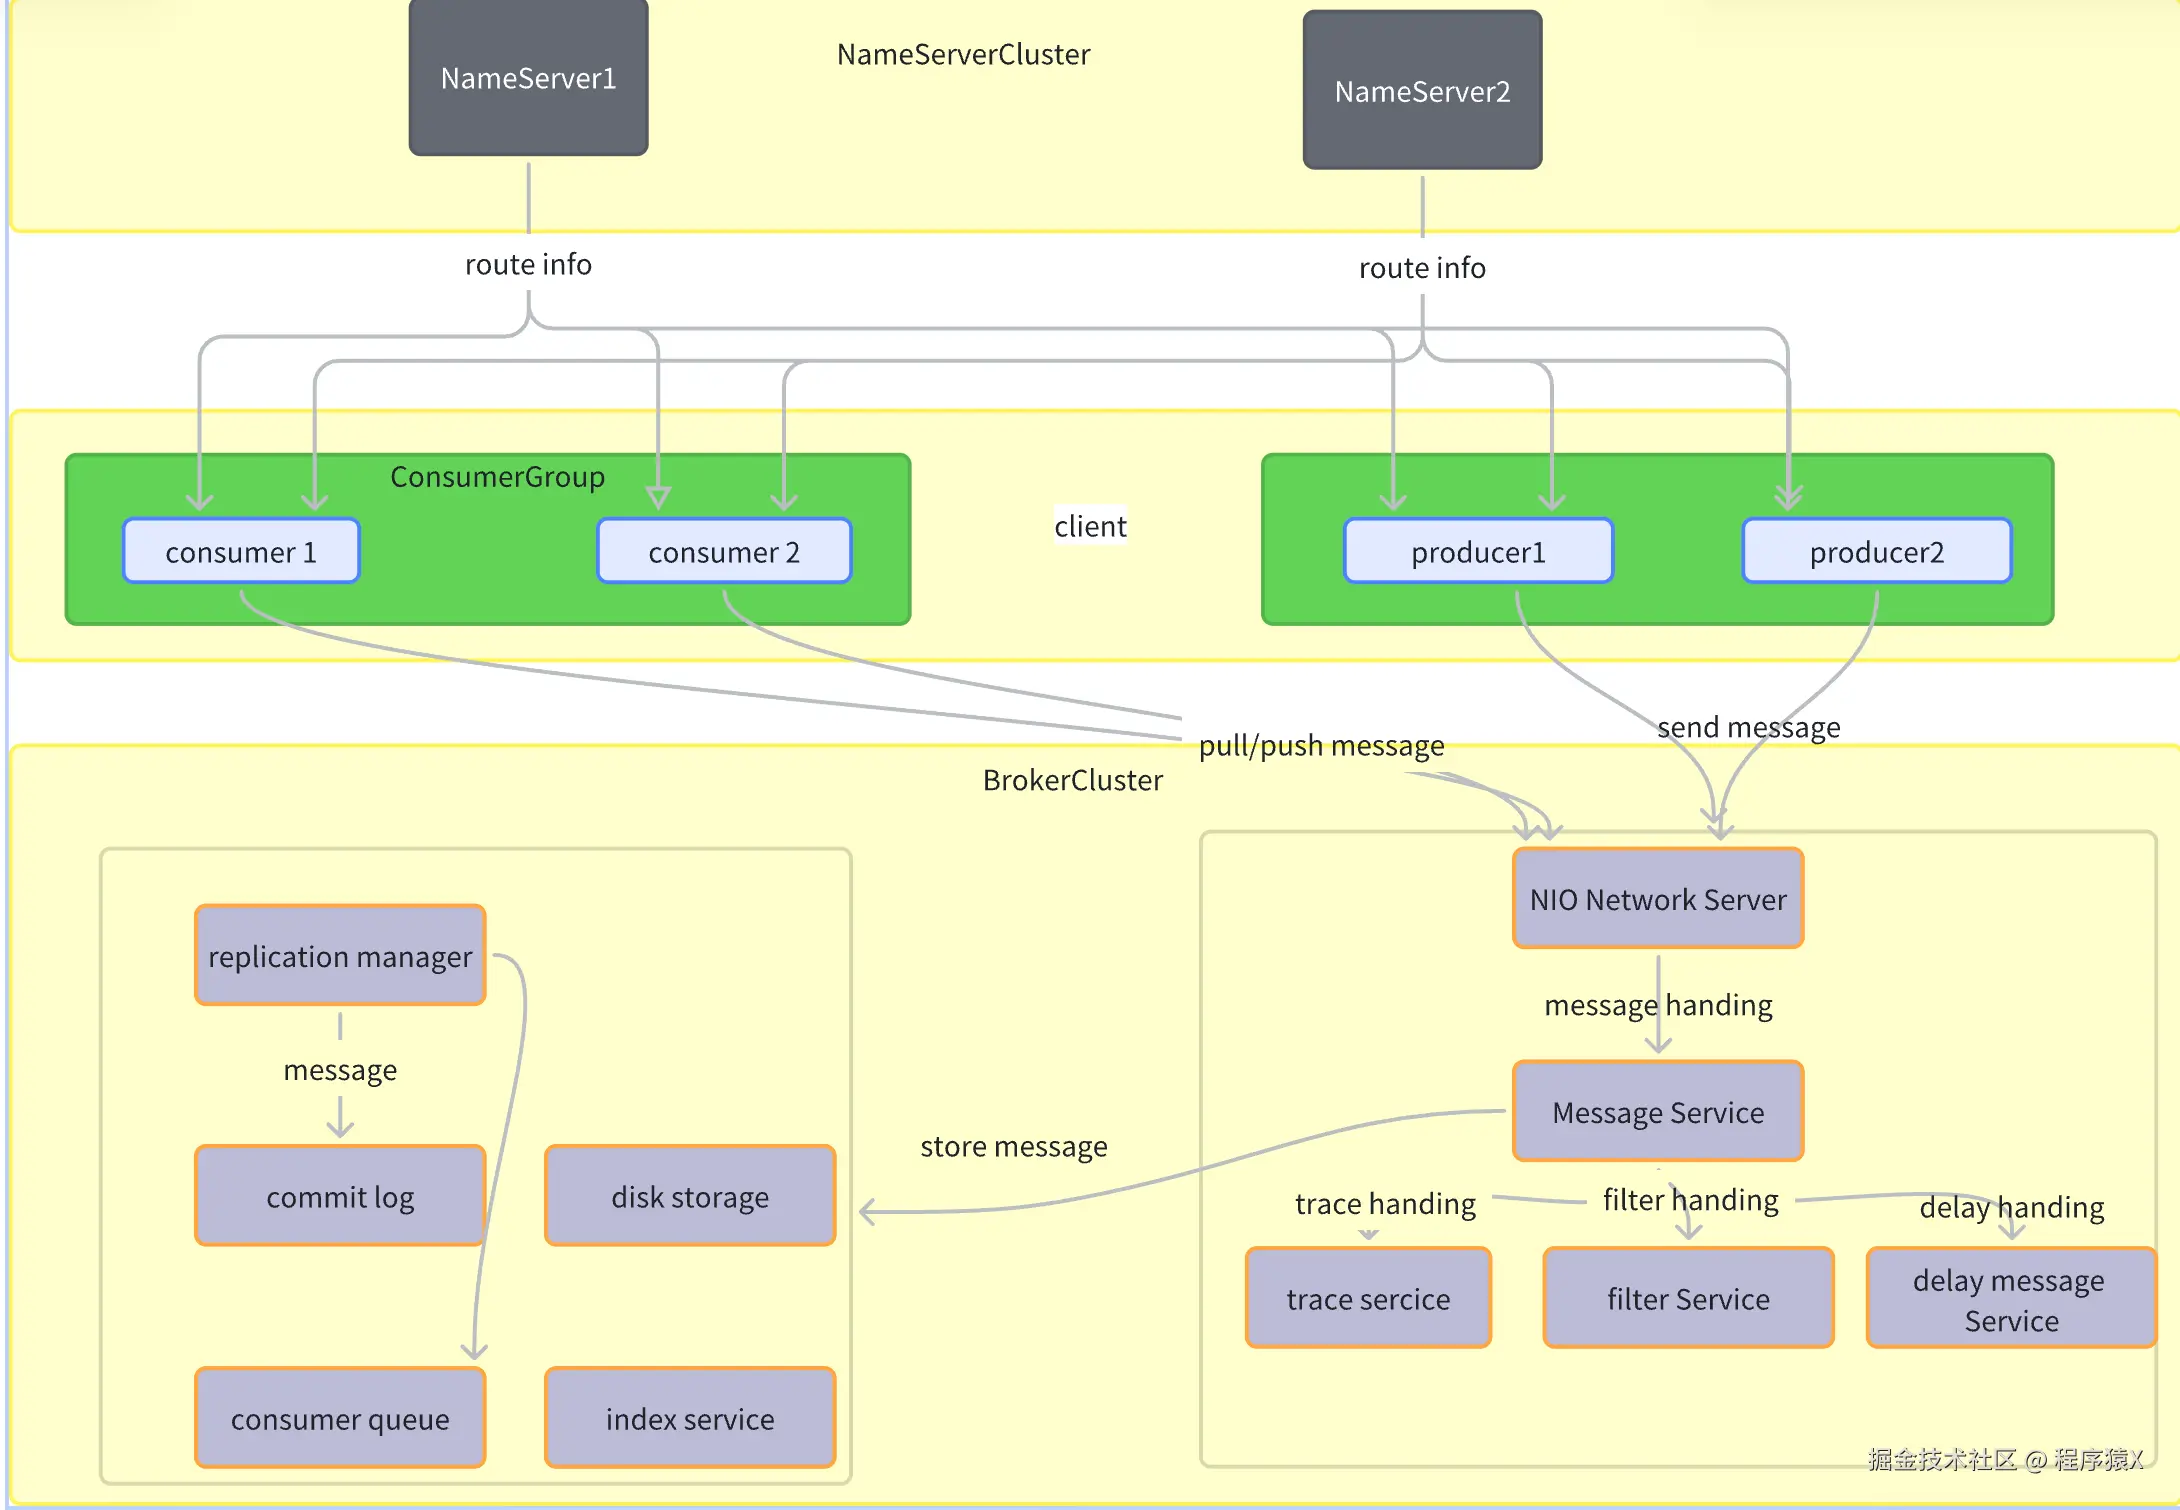Click the pull/push message edge label
Screen dimensions: 2180x1510
[x=1321, y=745]
